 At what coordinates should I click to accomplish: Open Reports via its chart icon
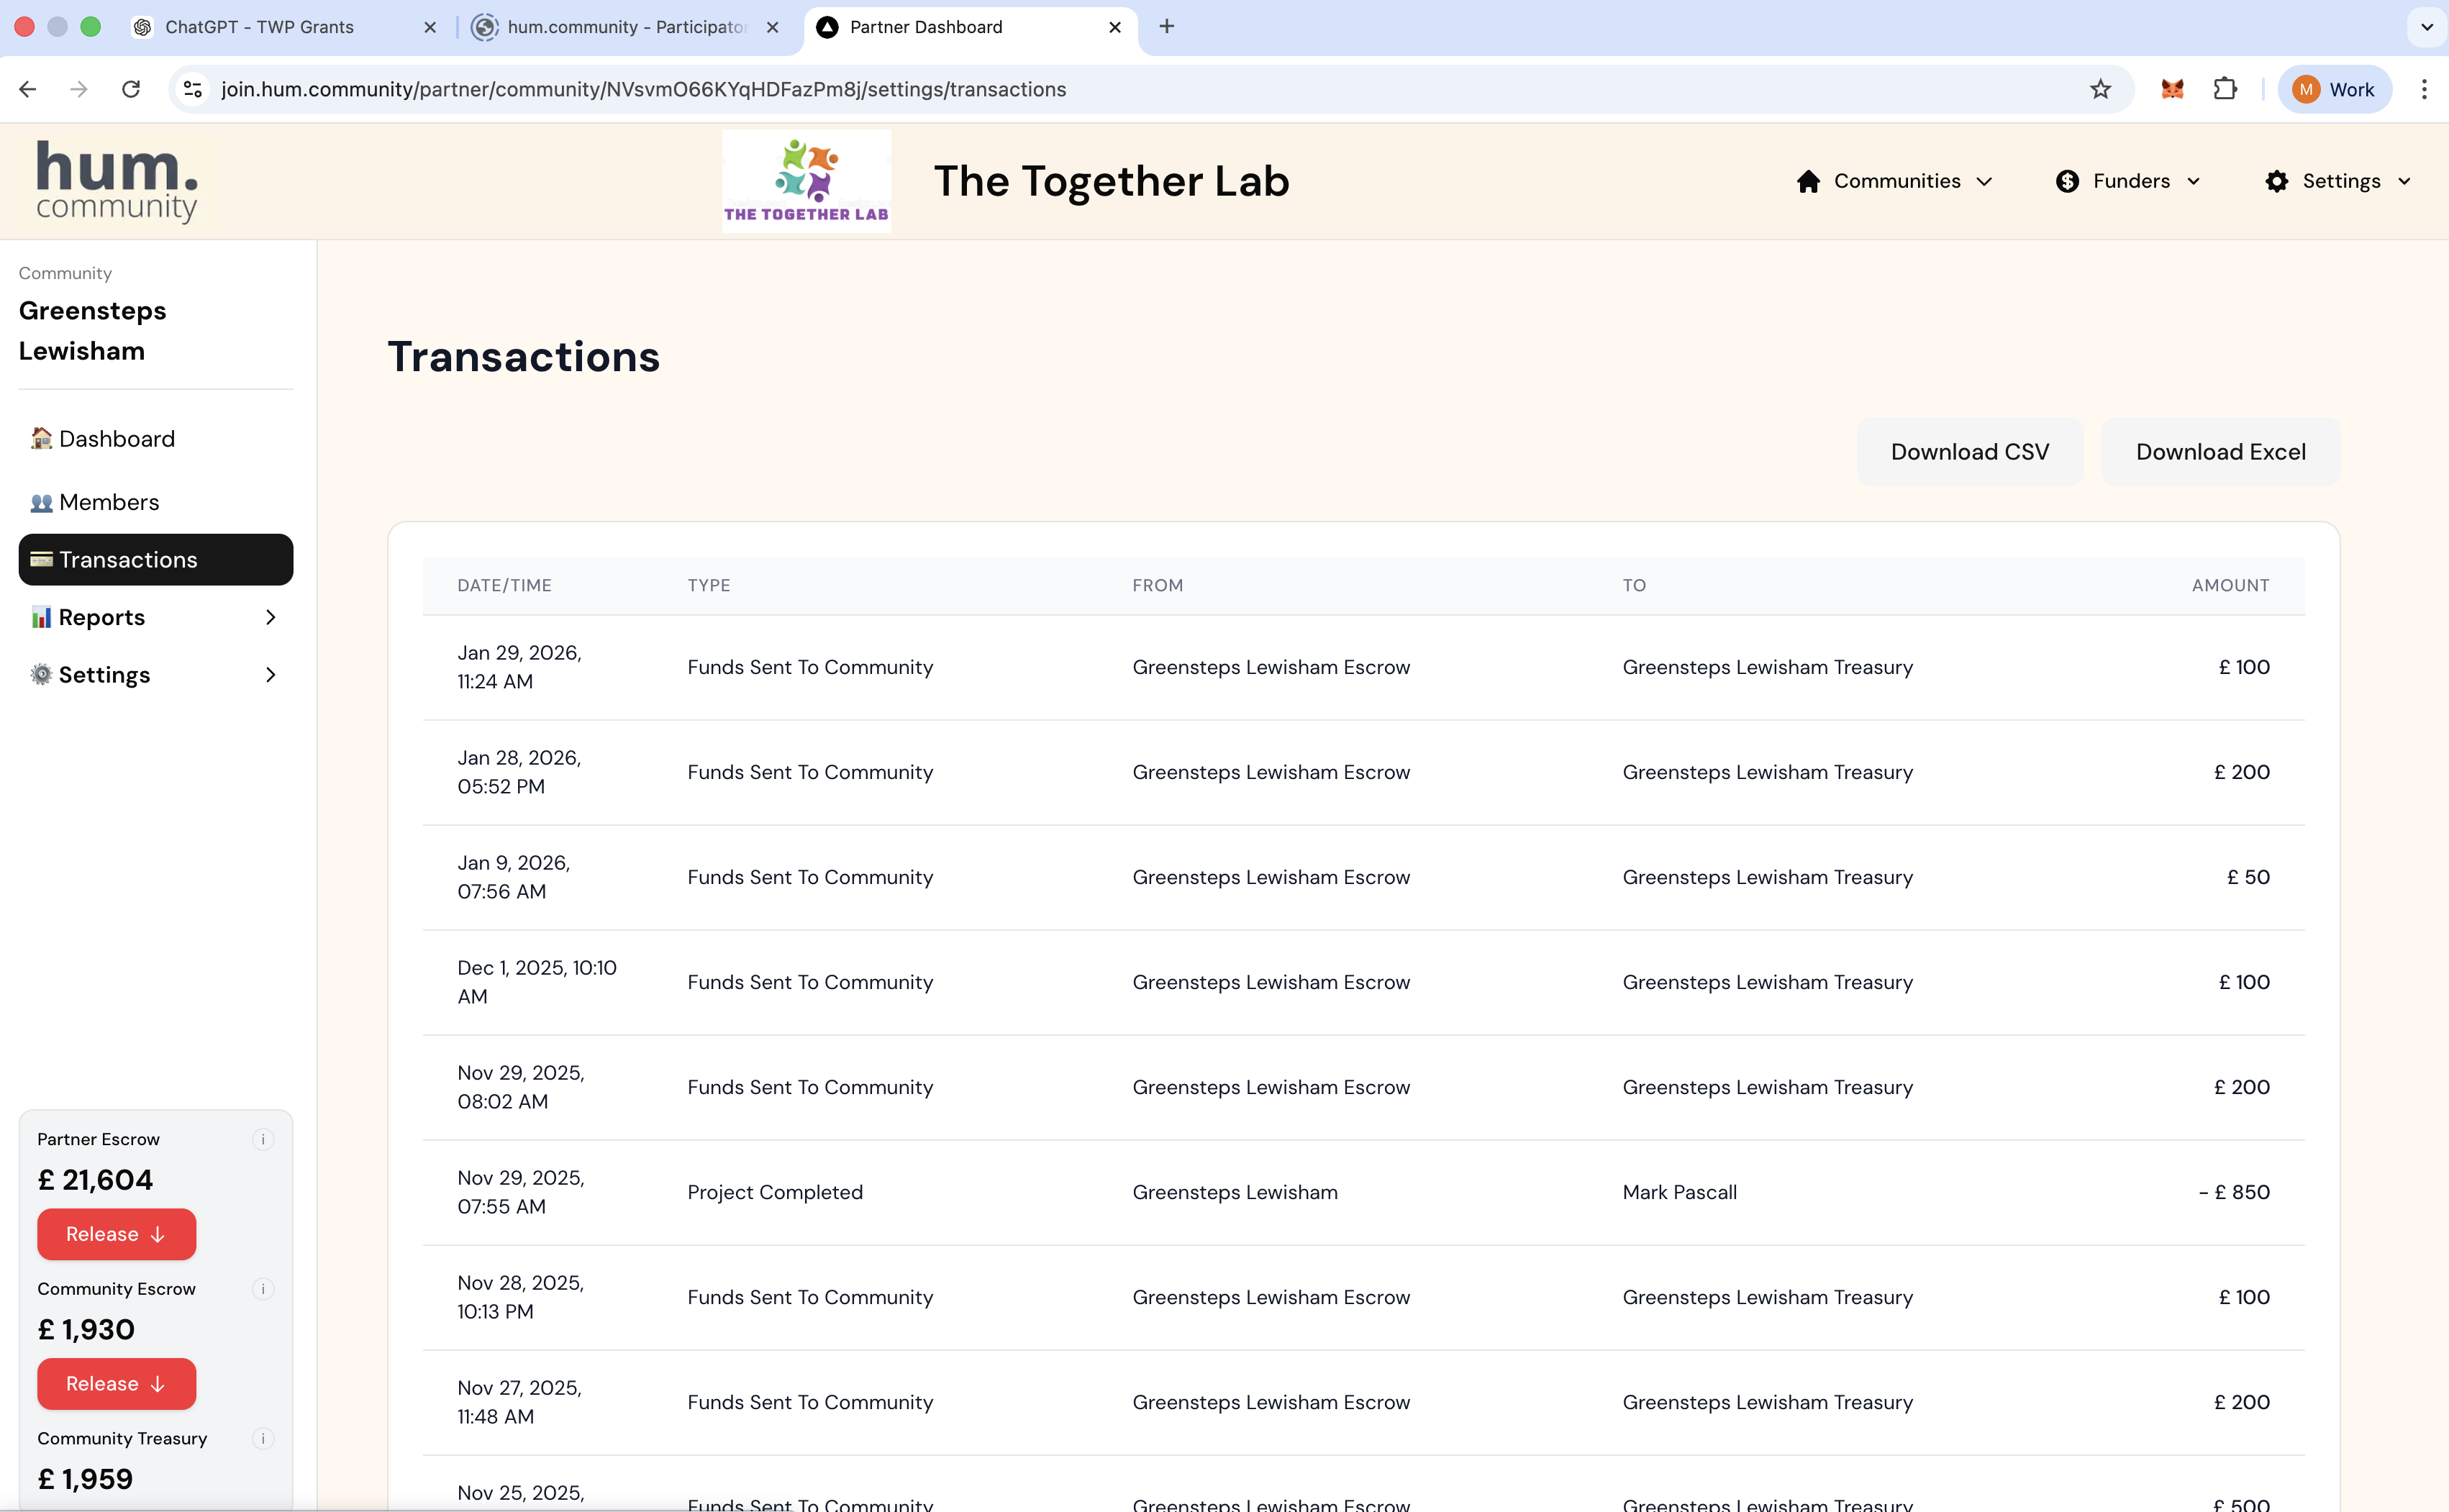[41, 617]
